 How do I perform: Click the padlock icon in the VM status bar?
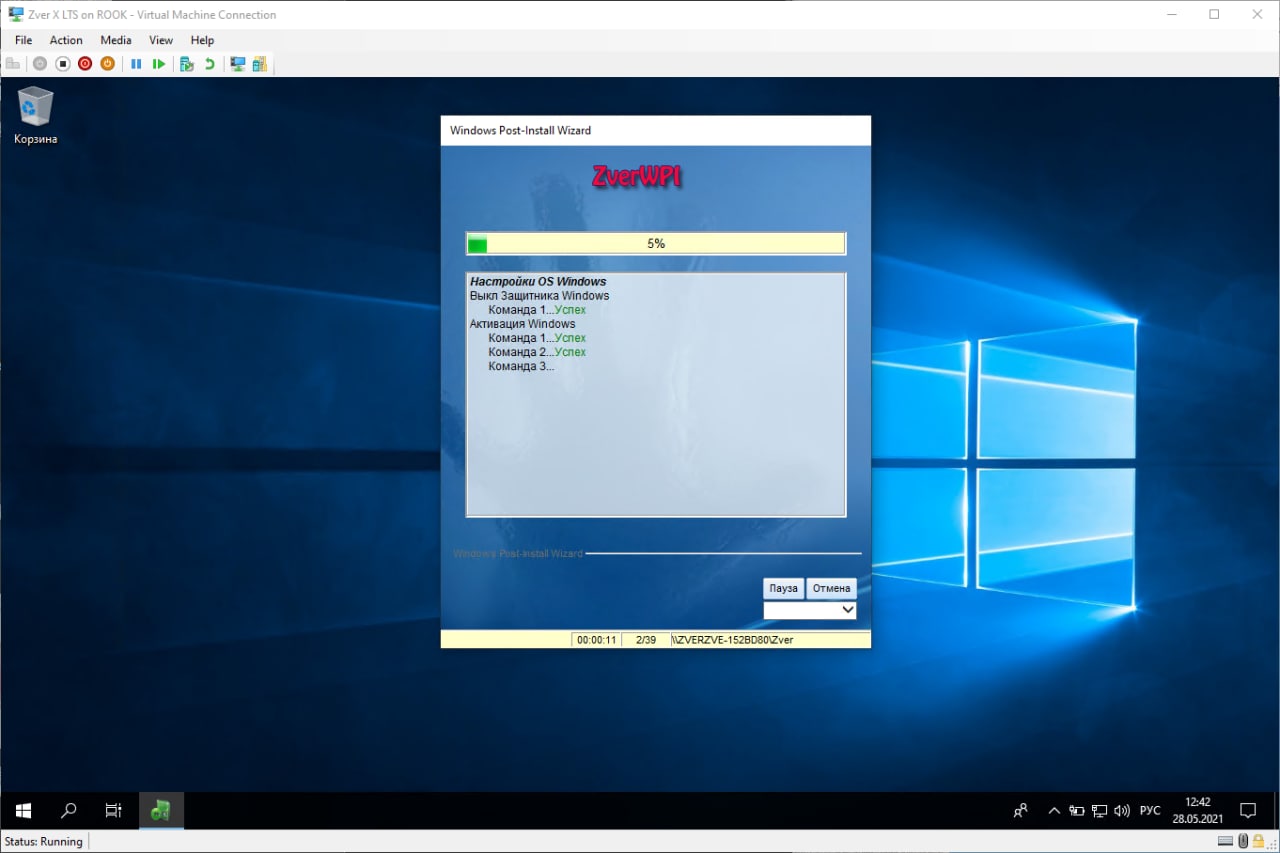[1258, 841]
